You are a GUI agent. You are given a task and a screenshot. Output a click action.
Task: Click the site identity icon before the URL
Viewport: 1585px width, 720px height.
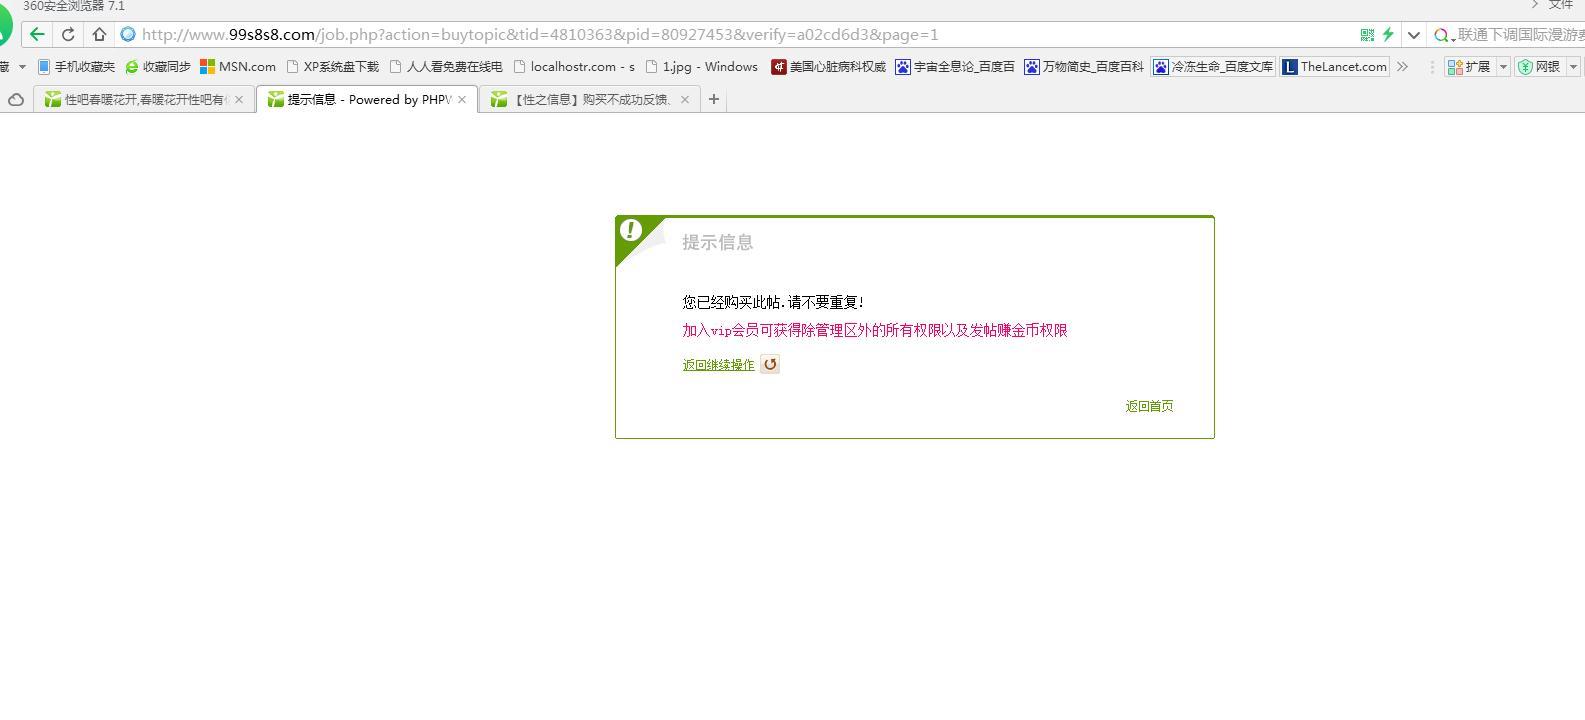(x=128, y=34)
